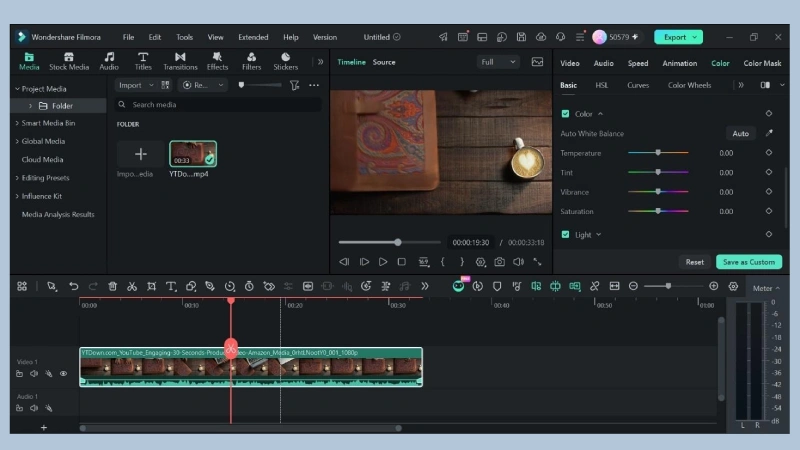This screenshot has width=800, height=450.
Task: Open the Titles library
Action: click(x=143, y=61)
